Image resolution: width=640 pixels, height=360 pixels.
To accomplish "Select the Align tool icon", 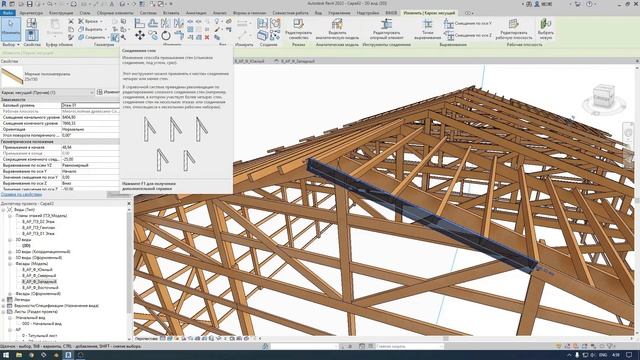I will click(x=140, y=24).
